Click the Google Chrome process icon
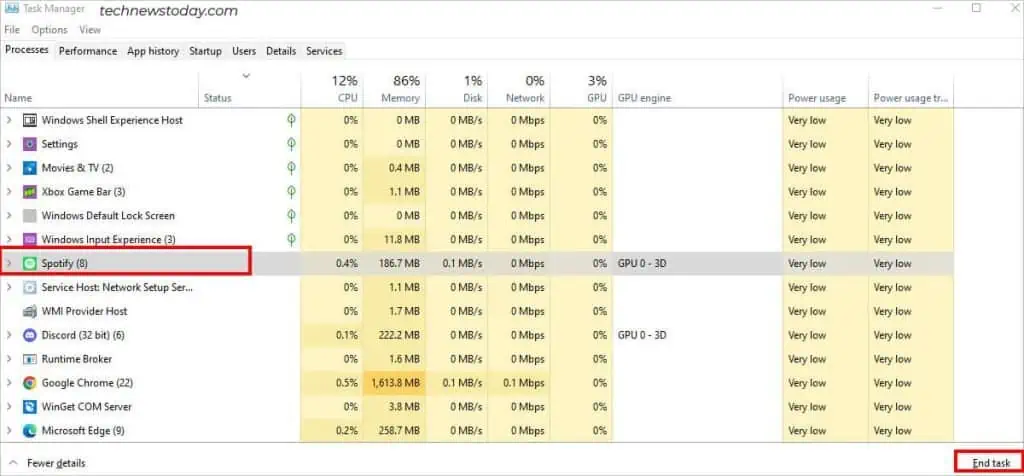 (29, 383)
